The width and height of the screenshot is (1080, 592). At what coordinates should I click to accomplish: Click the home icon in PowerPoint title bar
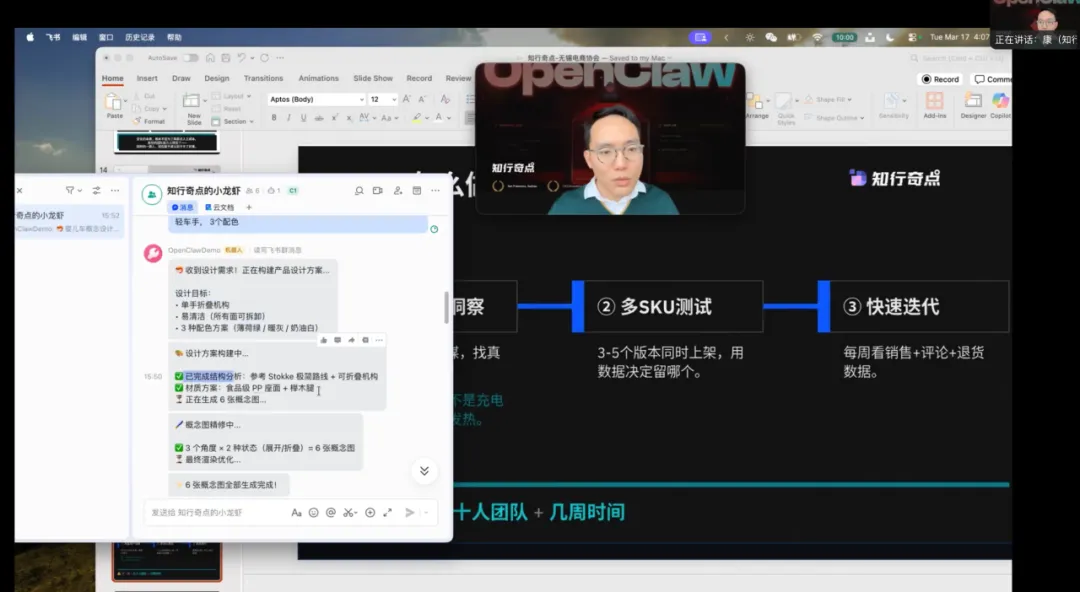tap(210, 58)
